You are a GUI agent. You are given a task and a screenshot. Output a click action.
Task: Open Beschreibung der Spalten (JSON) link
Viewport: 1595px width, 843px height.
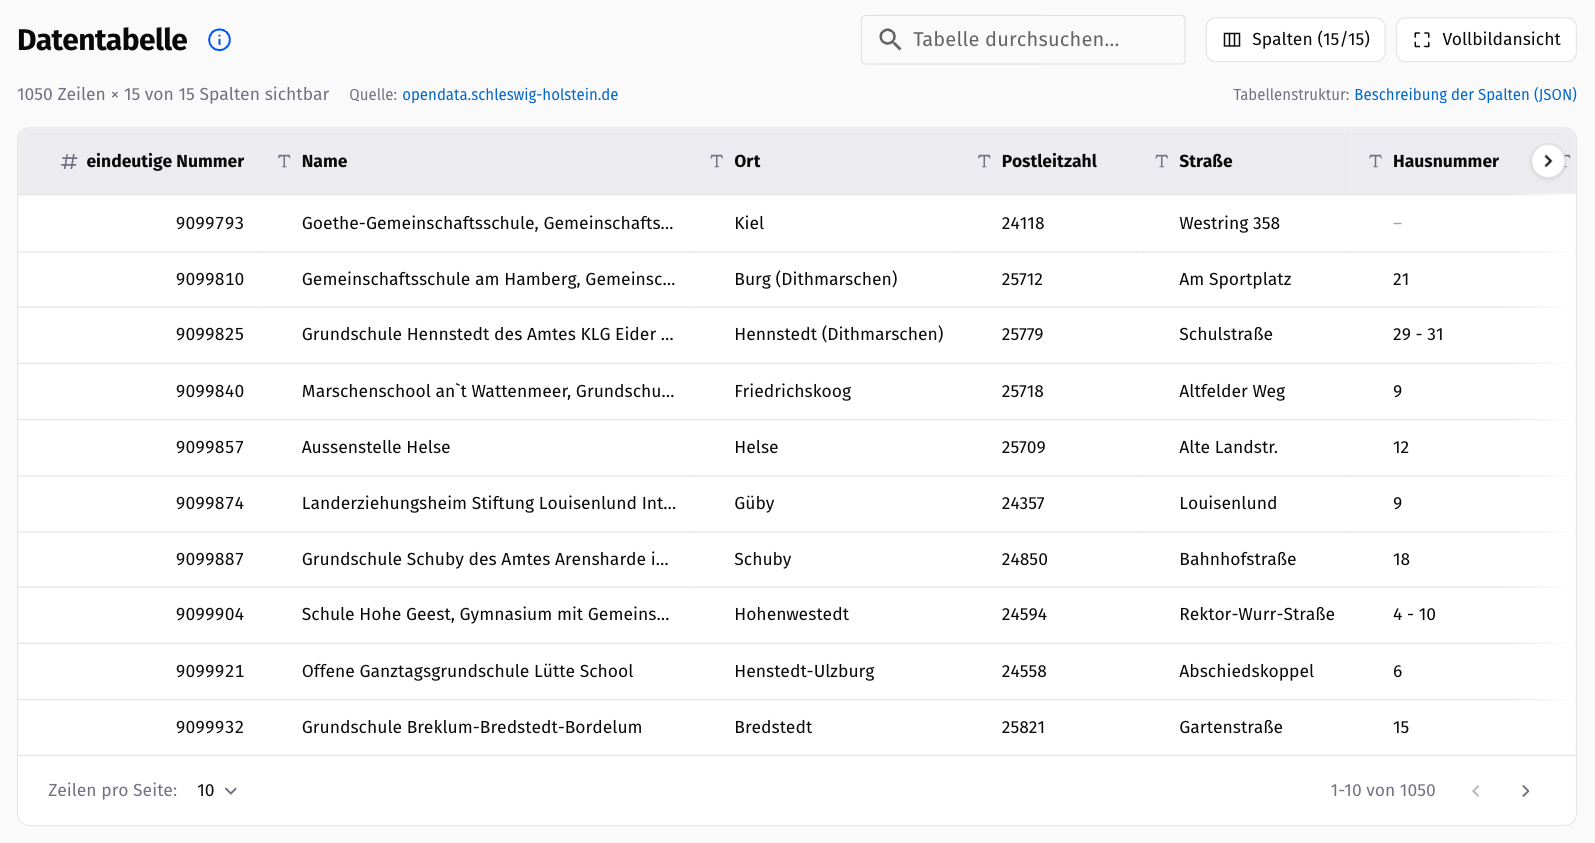click(1465, 95)
